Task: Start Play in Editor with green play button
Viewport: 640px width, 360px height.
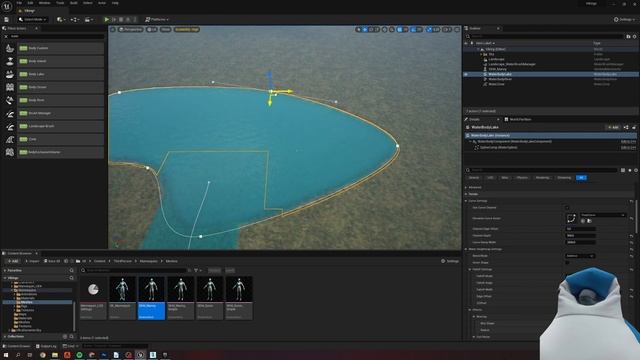Action: click(107, 19)
